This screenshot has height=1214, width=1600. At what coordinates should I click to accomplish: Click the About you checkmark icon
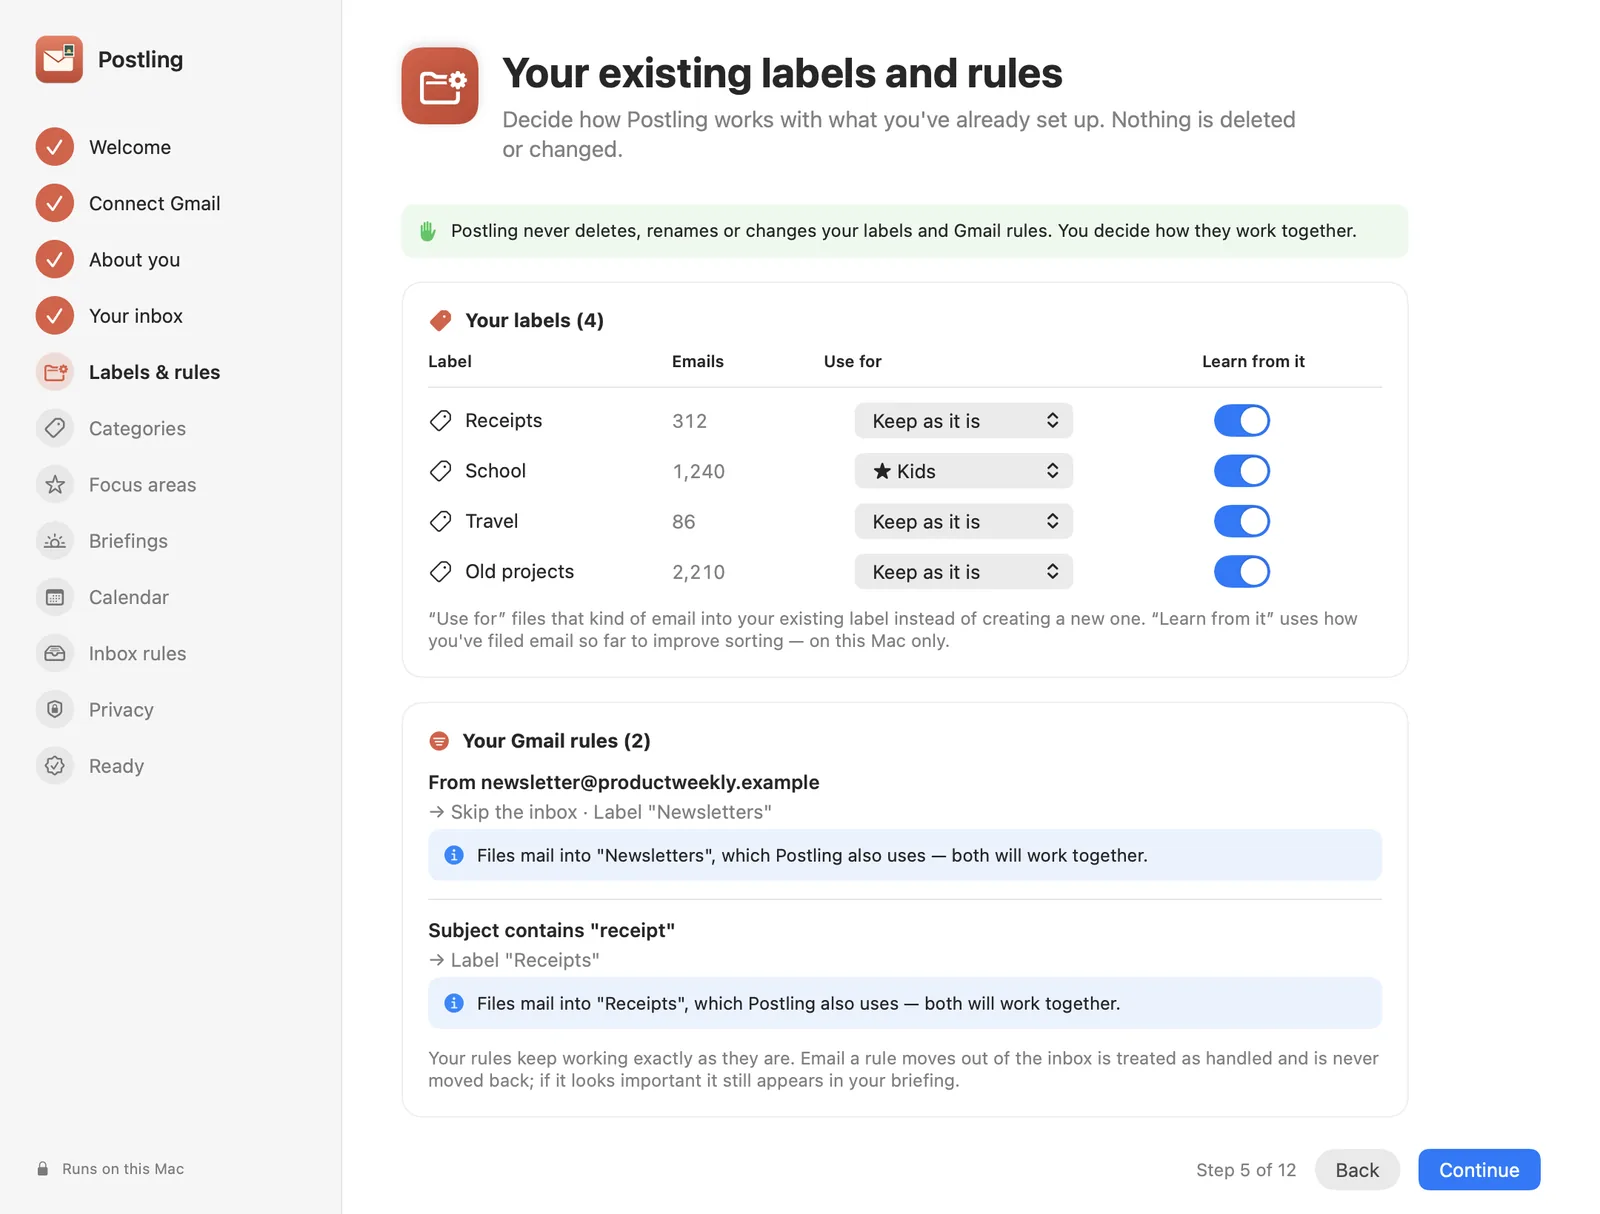[x=55, y=259]
